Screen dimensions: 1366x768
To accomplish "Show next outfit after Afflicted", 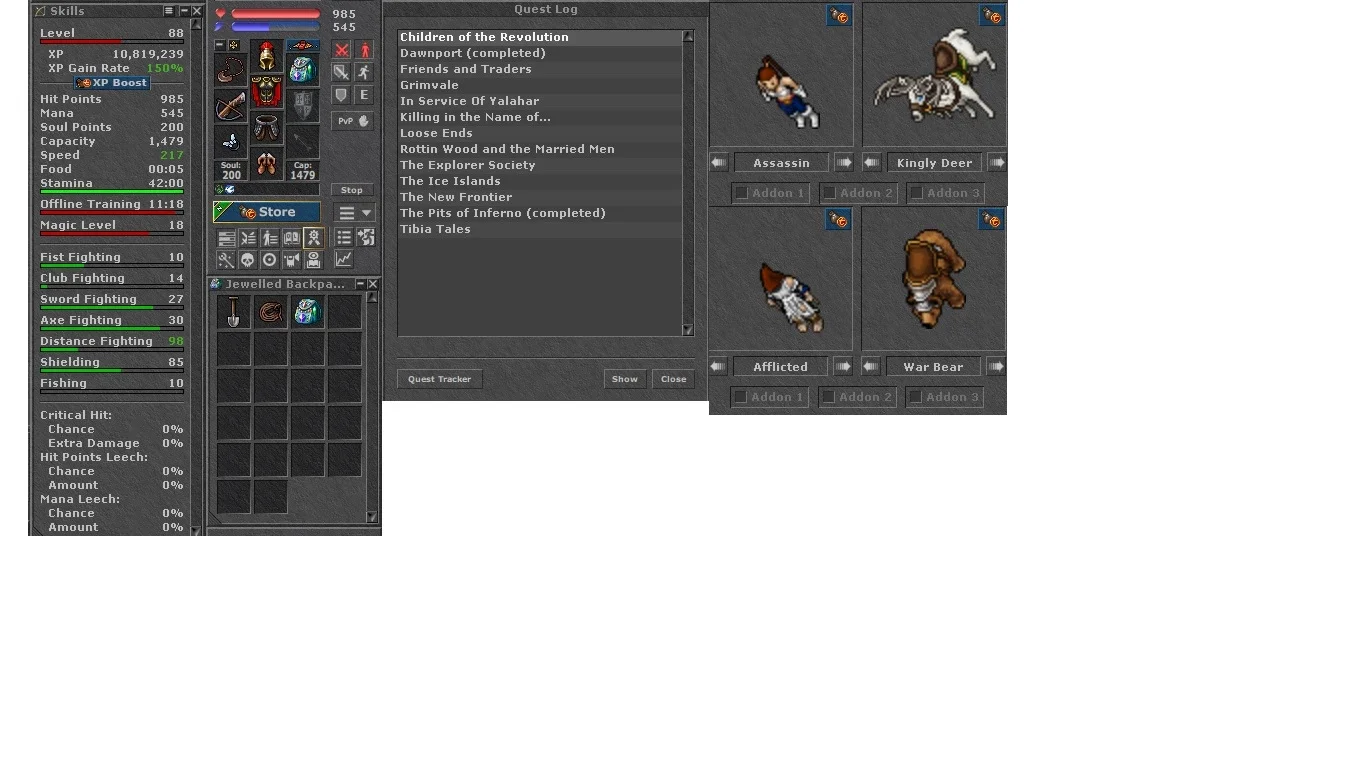I will coord(843,366).
